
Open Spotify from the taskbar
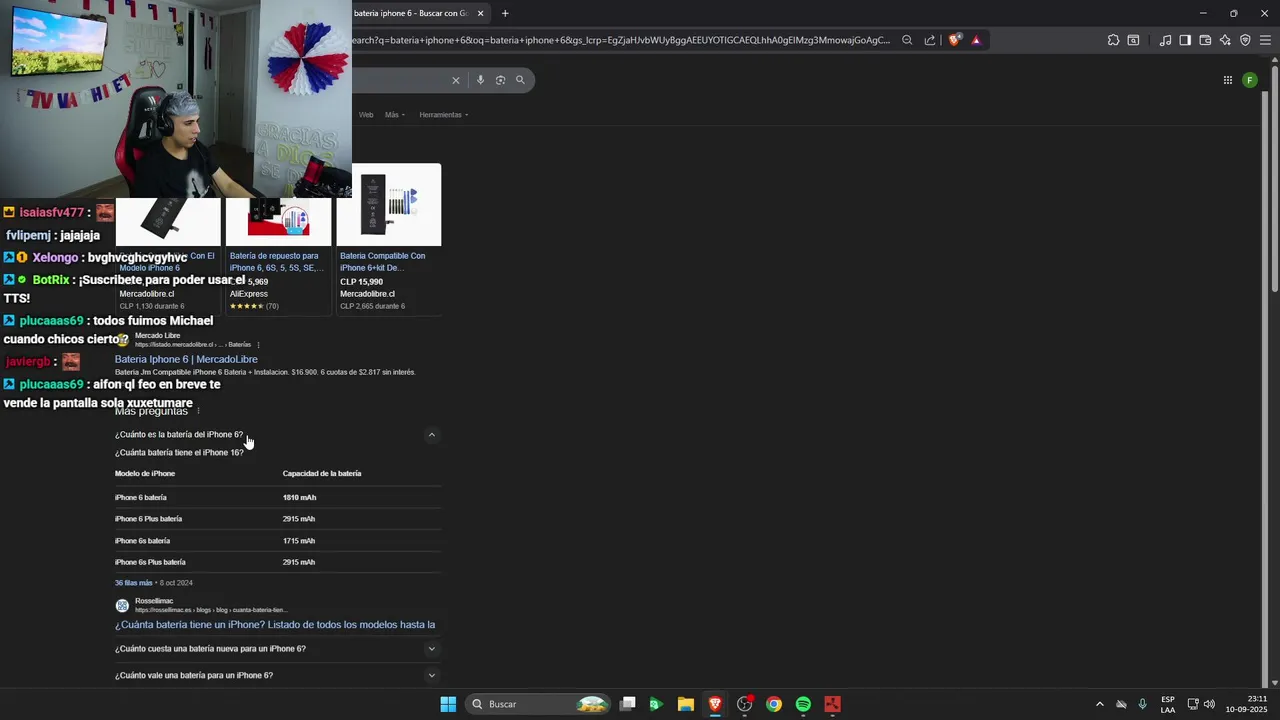803,704
